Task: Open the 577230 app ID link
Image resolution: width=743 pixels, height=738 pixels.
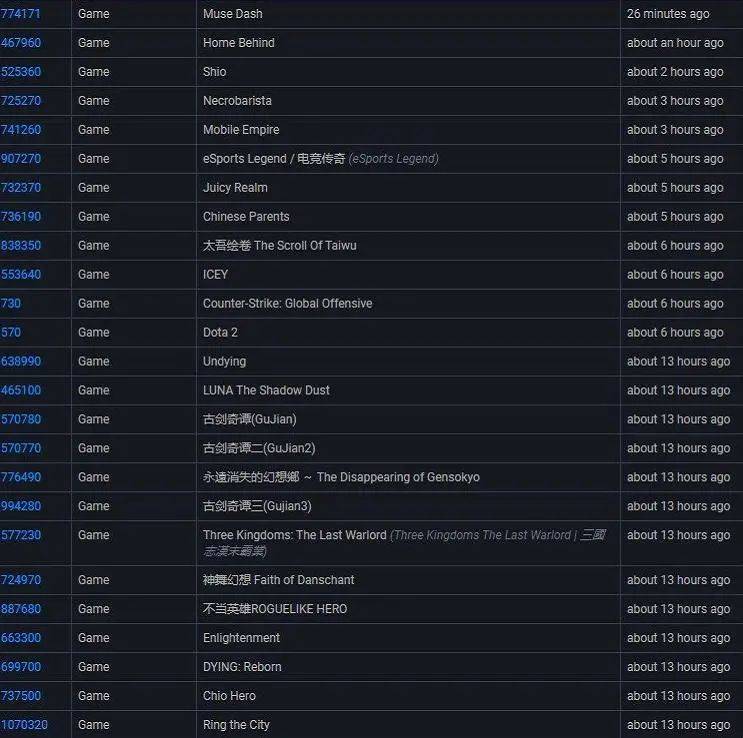Action: [x=21, y=536]
